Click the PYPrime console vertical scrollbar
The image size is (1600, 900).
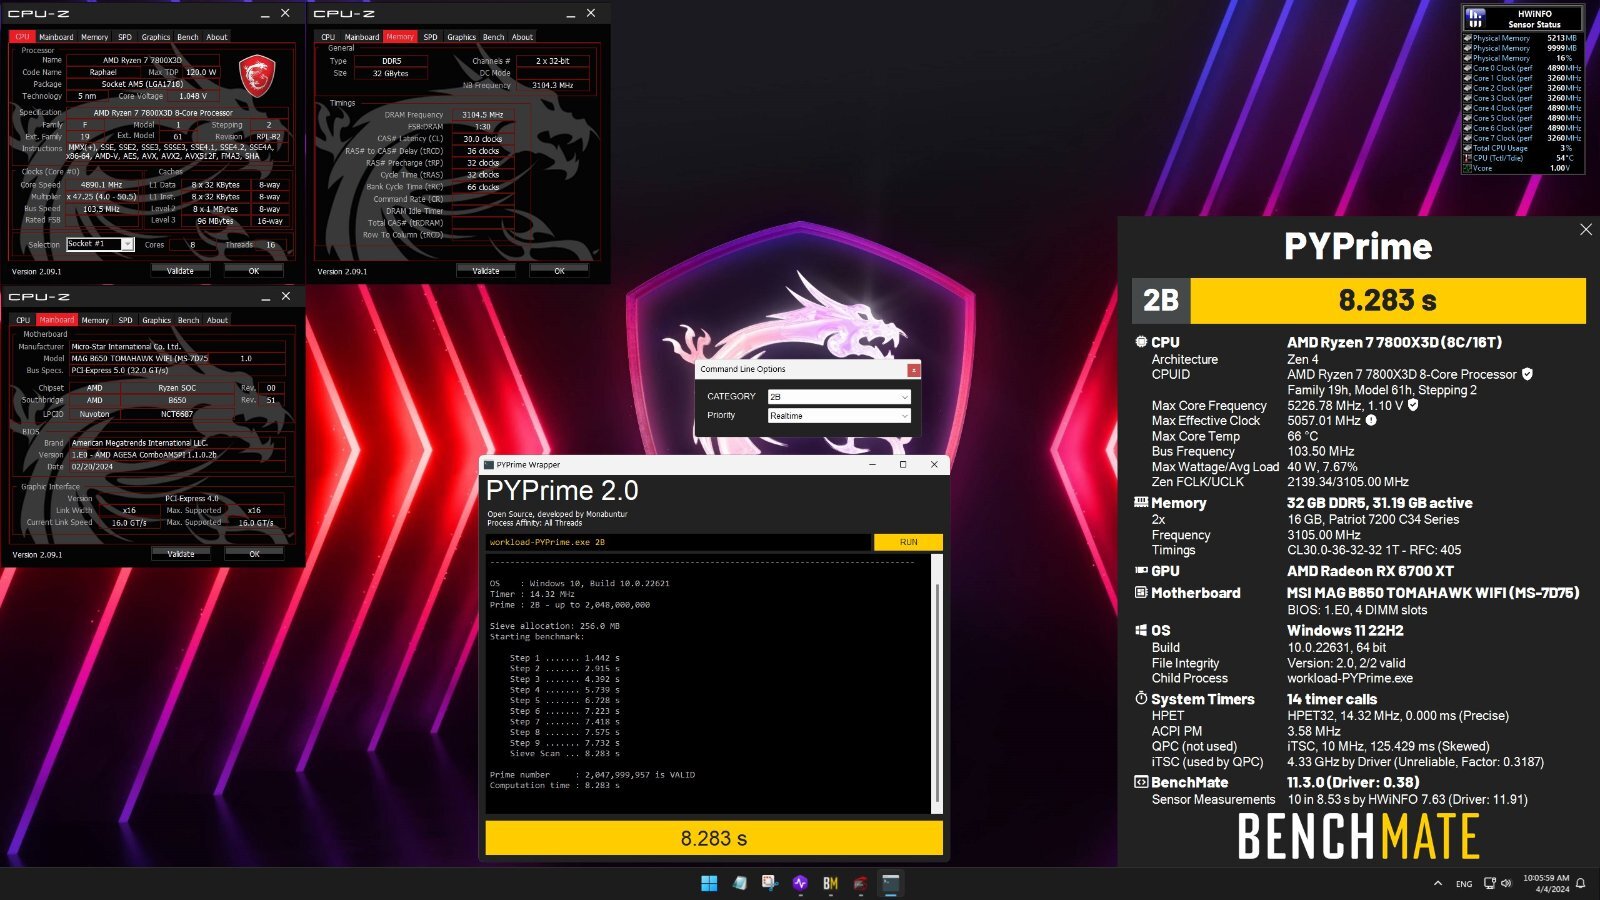point(937,682)
